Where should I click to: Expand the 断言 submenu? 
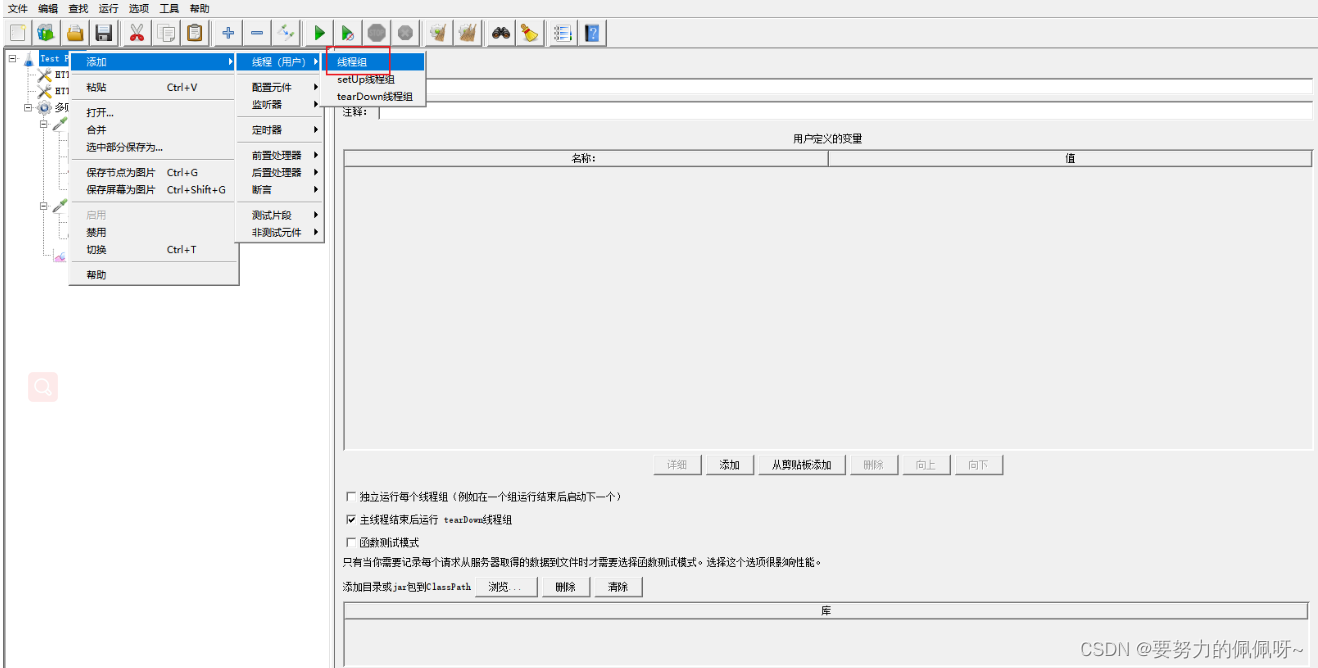280,189
